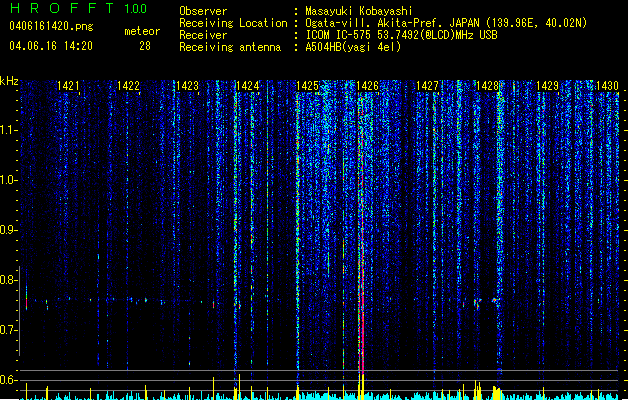Click the 'Receiving Location' label
629x400 pixels.
pyautogui.click(x=233, y=23)
